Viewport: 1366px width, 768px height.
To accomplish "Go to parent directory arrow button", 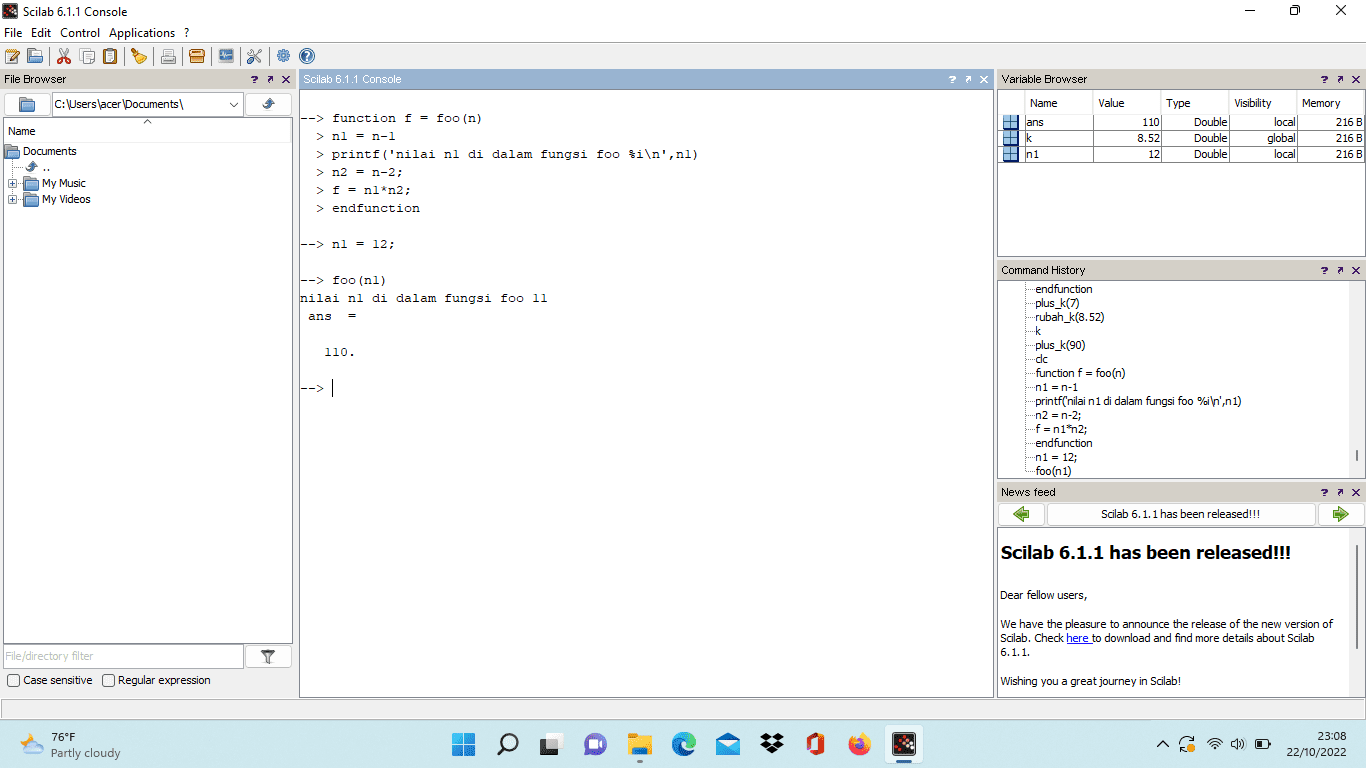I will [269, 104].
